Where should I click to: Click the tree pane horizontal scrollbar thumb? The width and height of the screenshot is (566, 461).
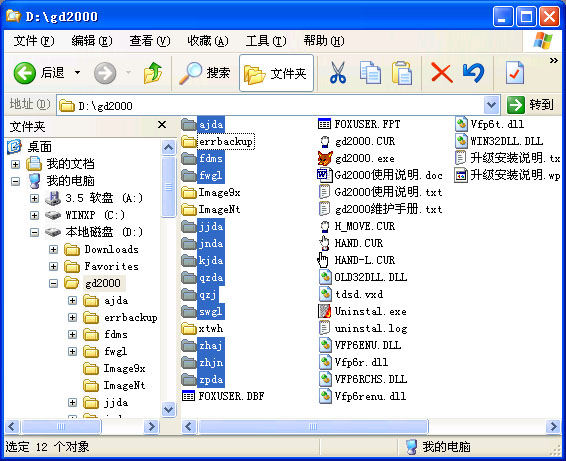(61, 426)
